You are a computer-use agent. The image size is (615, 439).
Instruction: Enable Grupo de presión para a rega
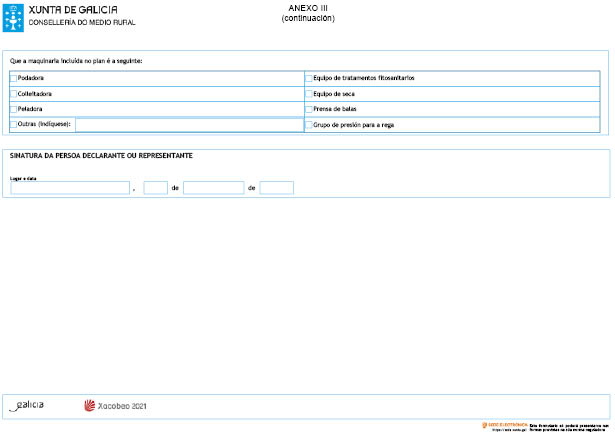coord(309,125)
